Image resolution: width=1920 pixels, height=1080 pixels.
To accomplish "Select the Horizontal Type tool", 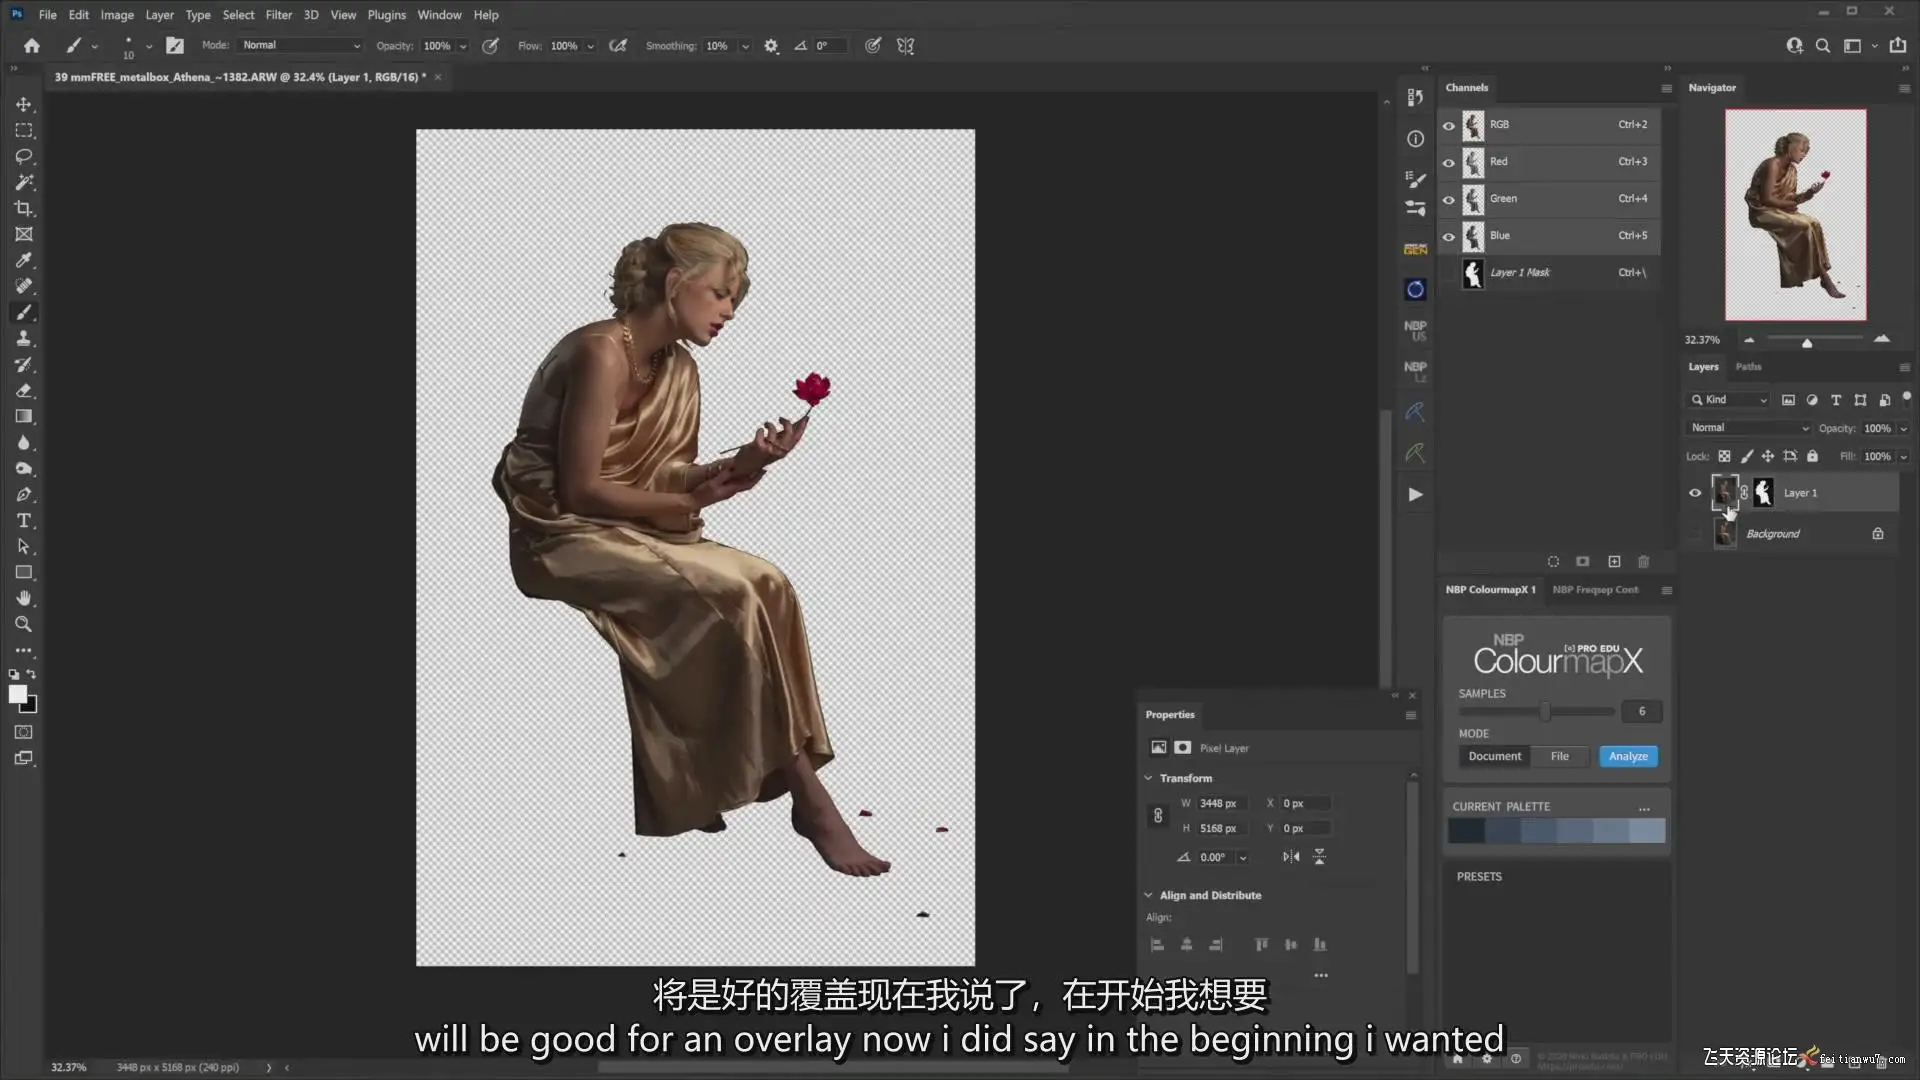I will [x=24, y=521].
